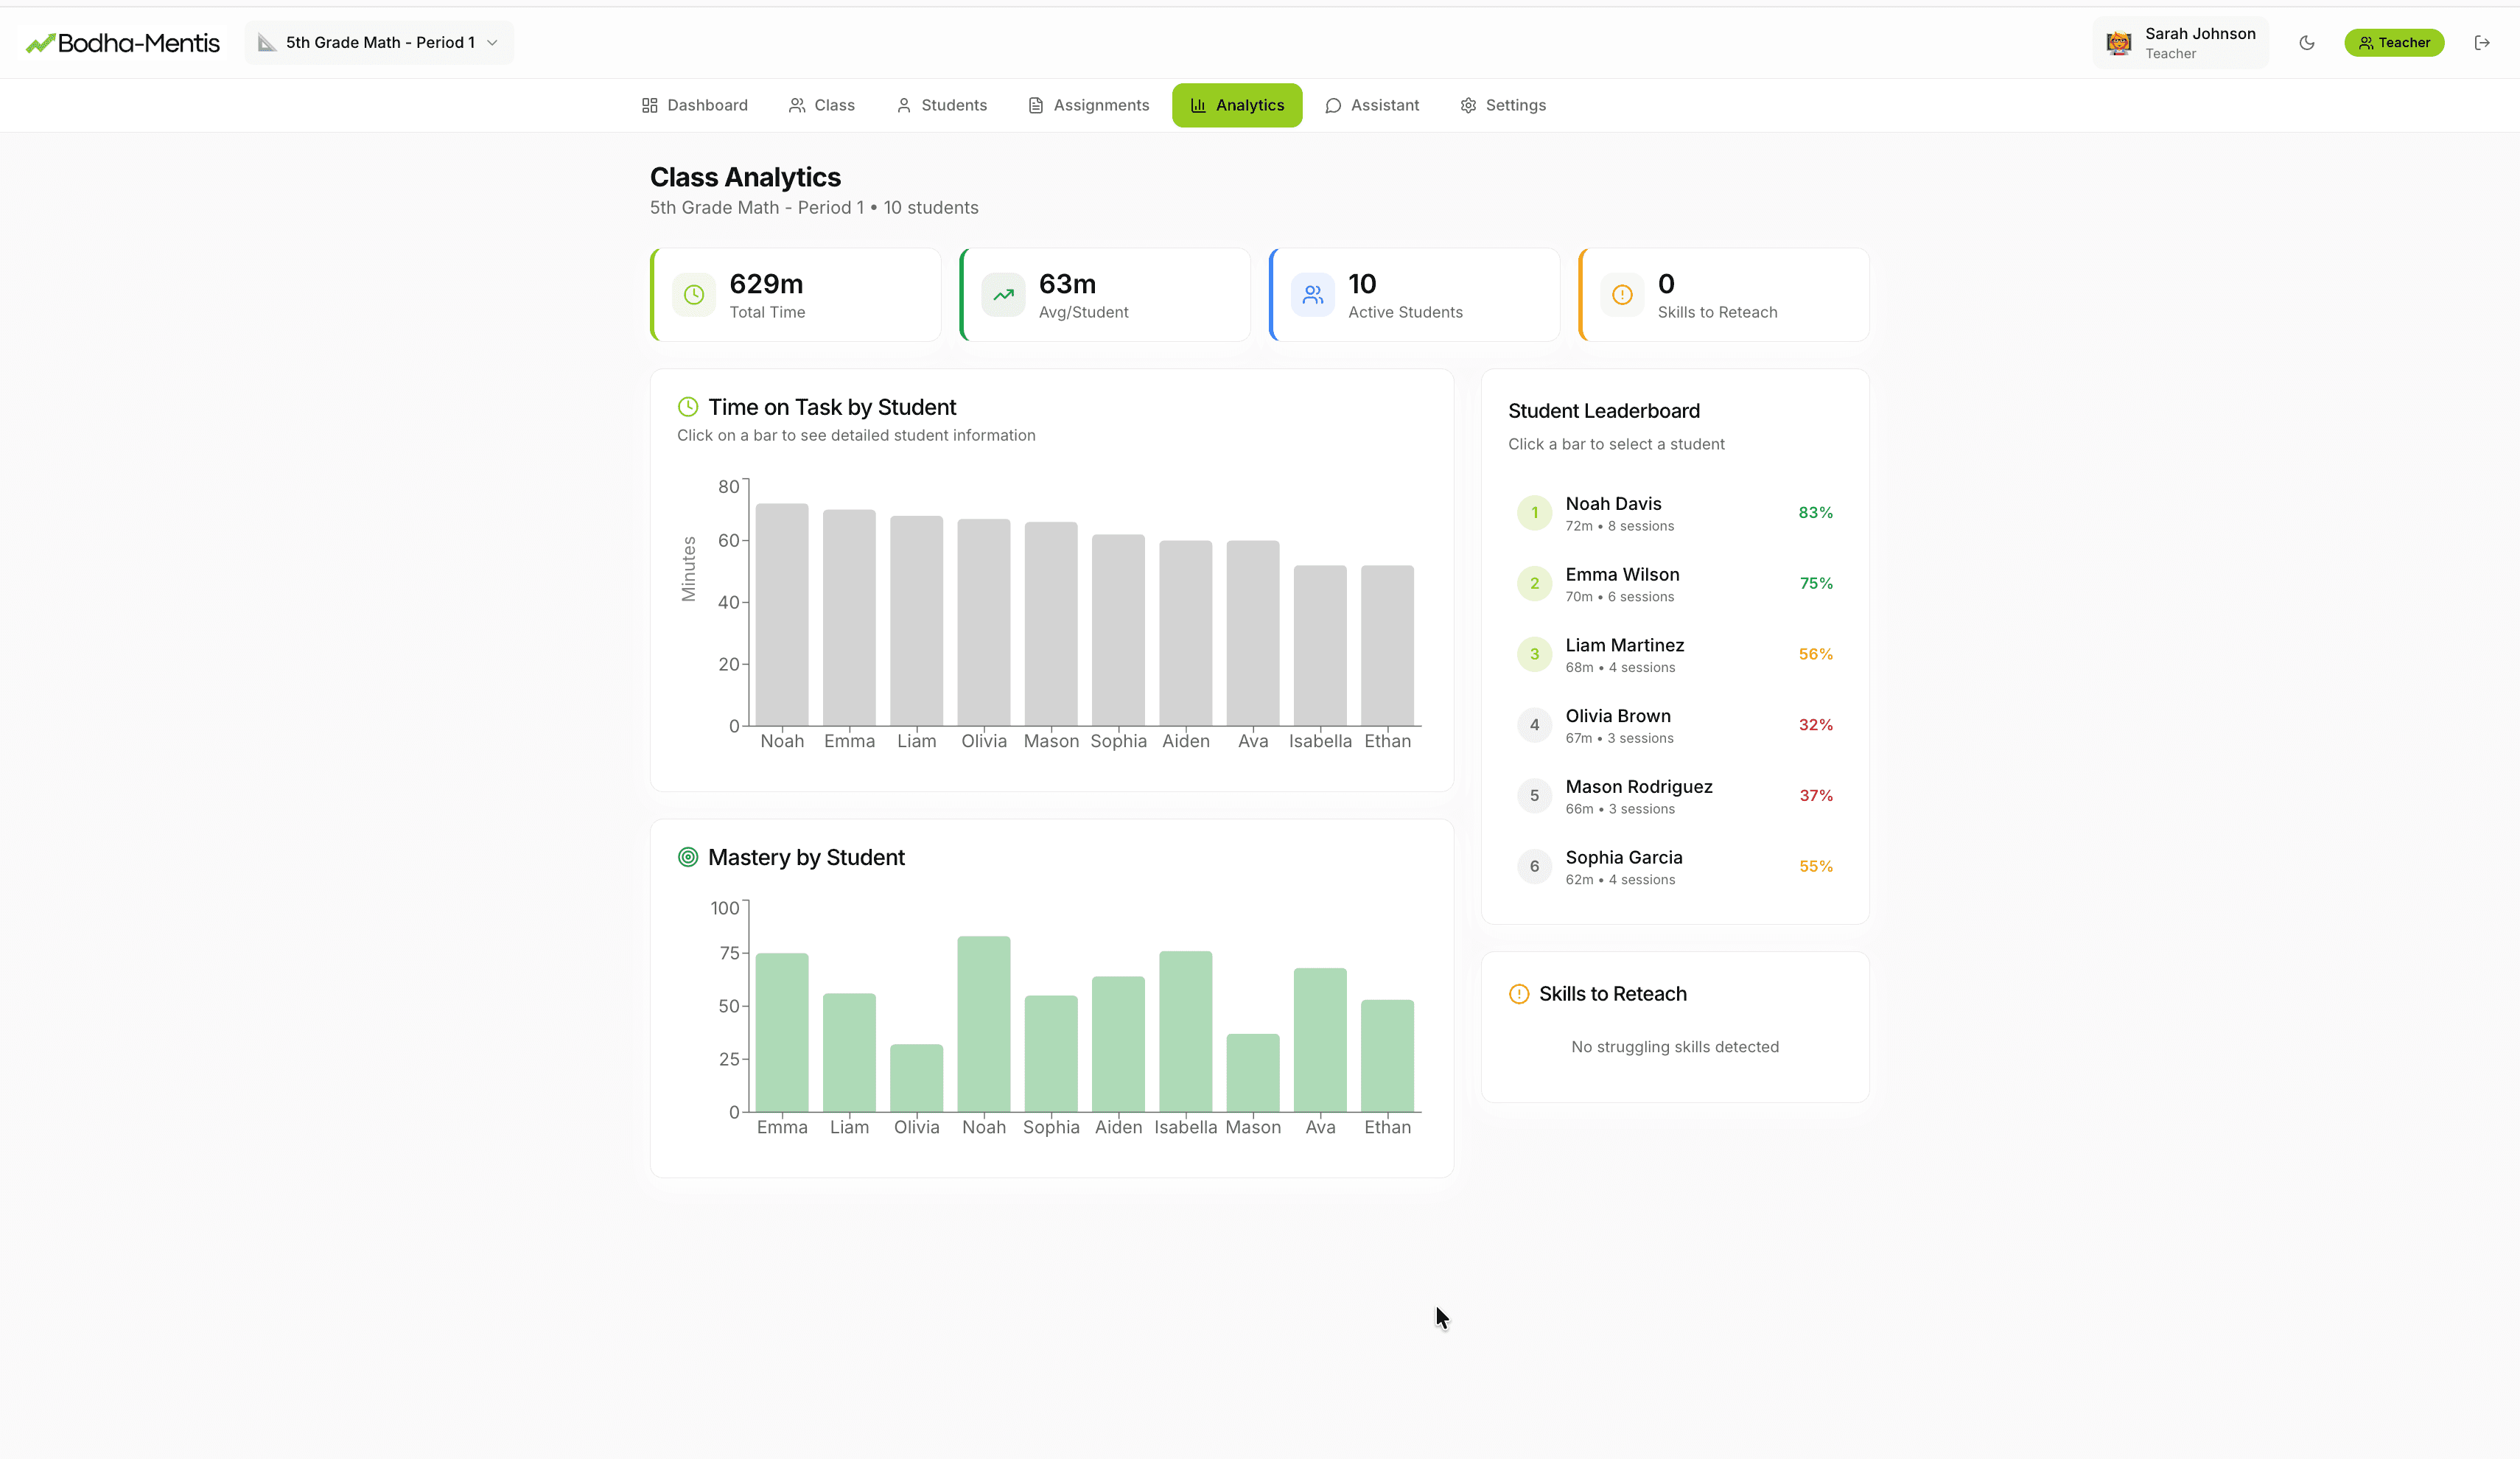Expand the 5th Grade Math - Period 1 chevron

tap(491, 42)
